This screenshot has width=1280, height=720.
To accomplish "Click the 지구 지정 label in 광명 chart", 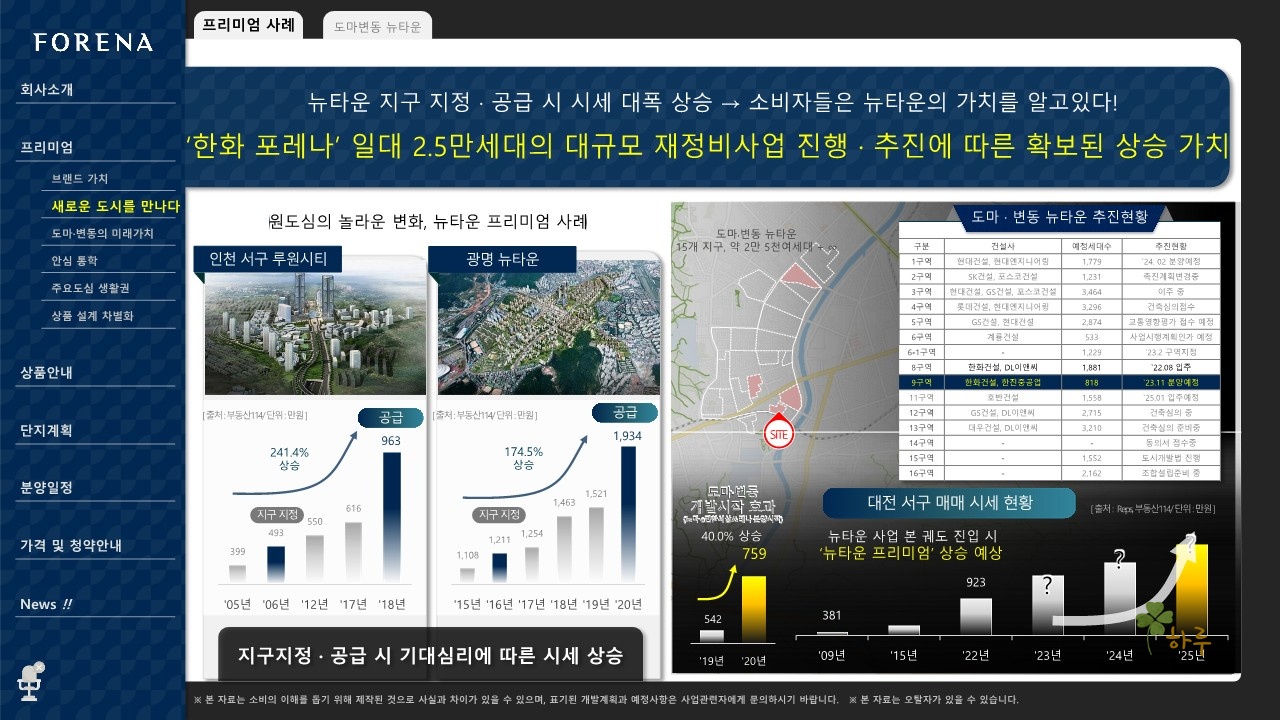I will [x=498, y=515].
